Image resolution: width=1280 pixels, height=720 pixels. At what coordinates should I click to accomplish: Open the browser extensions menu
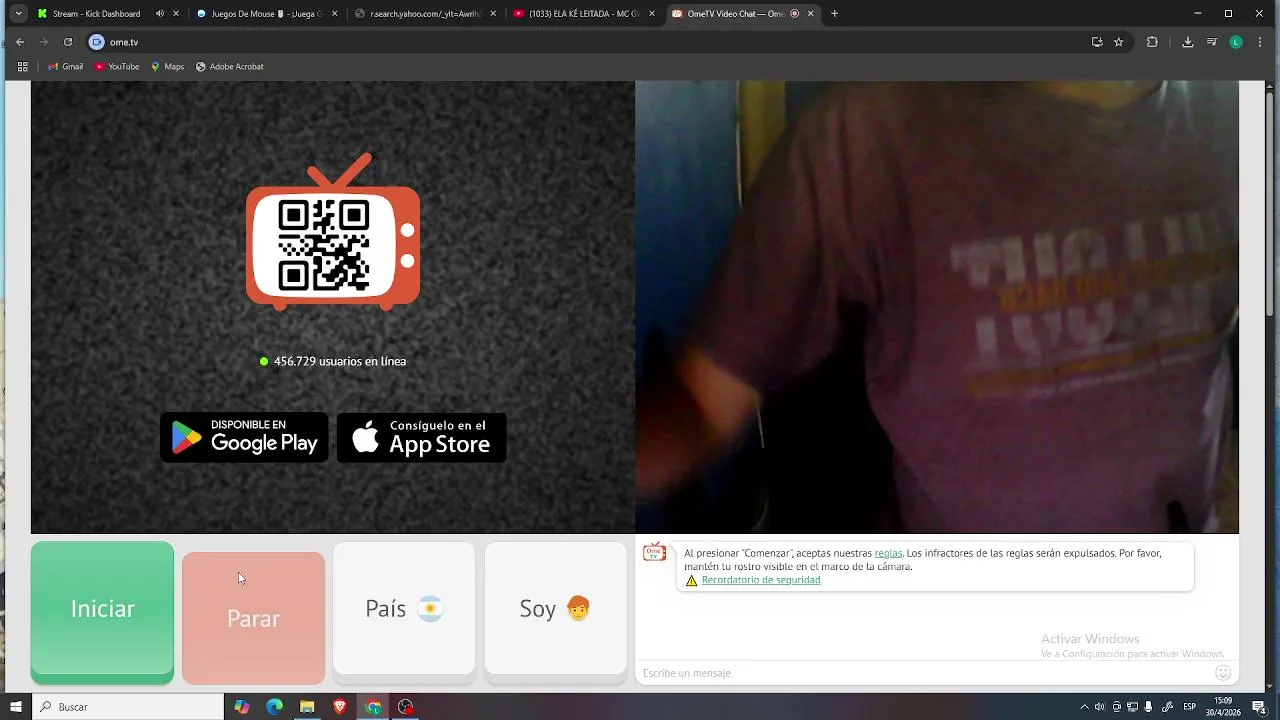[1152, 42]
